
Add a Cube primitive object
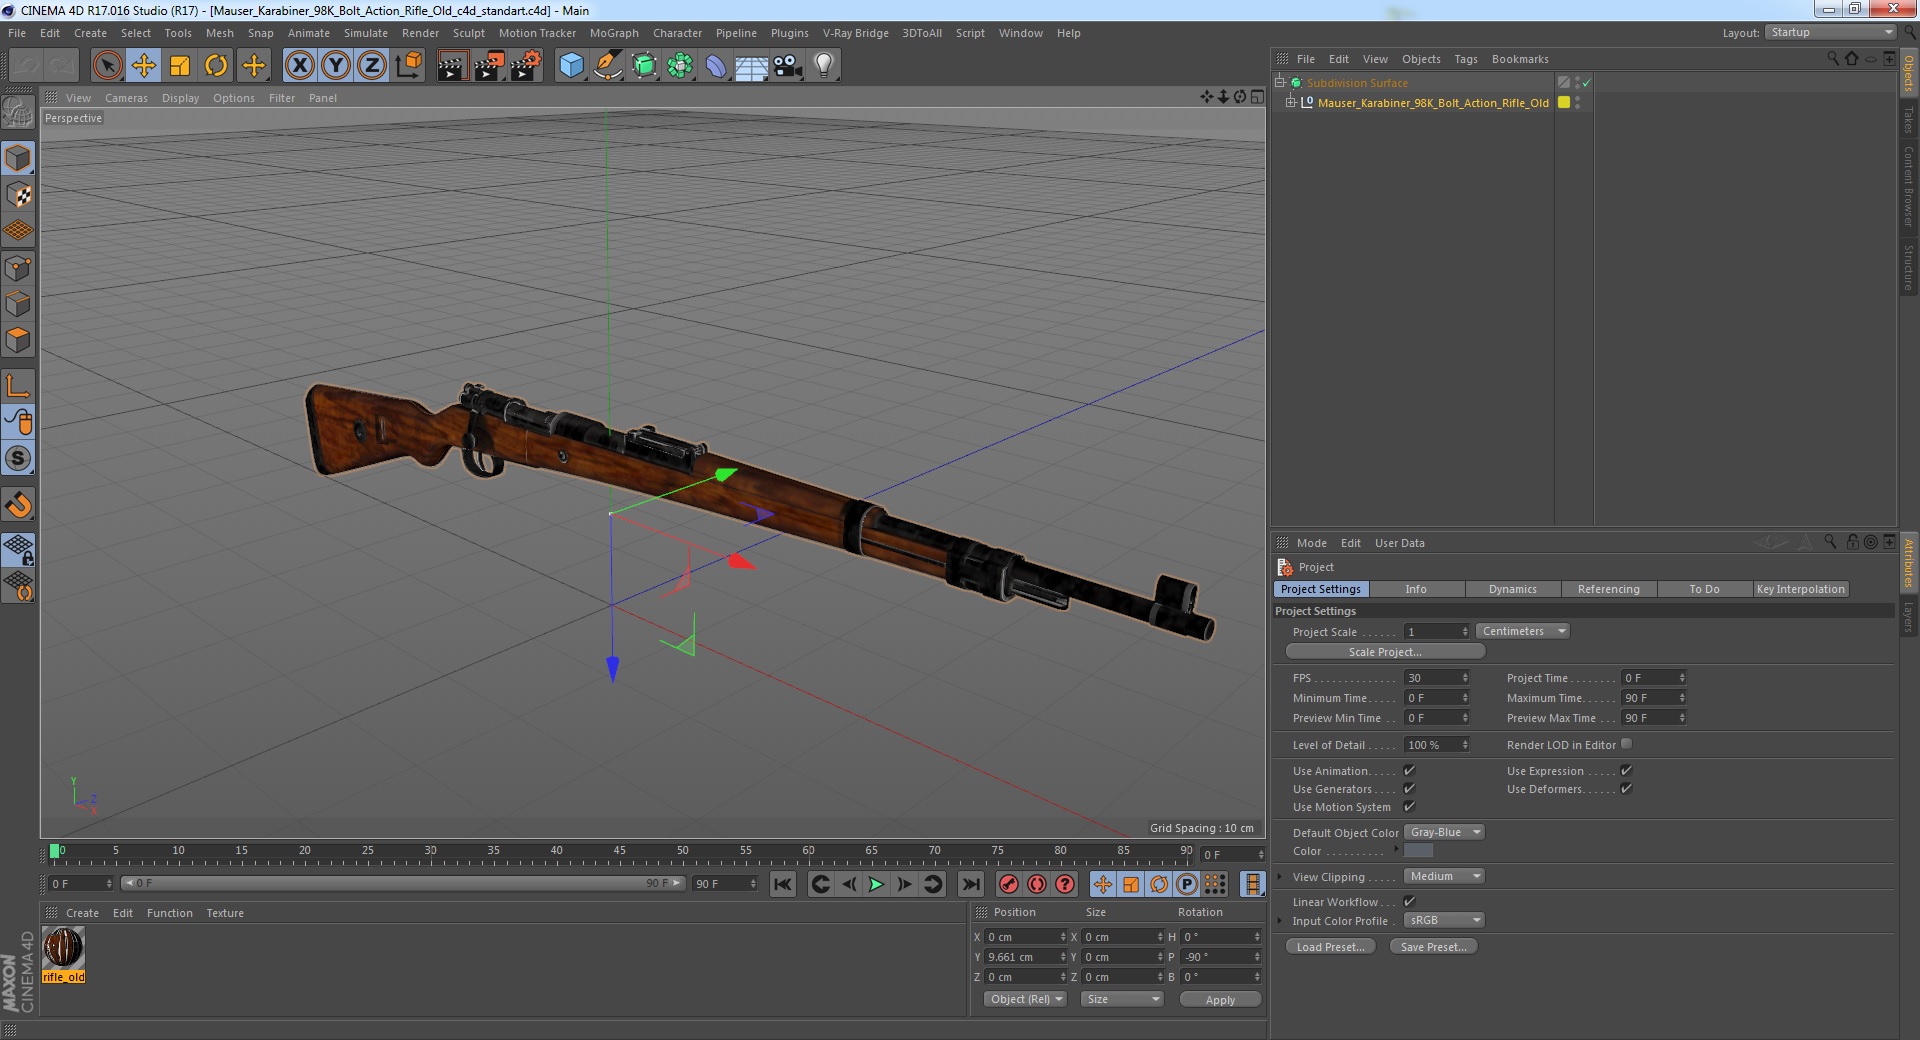[x=571, y=66]
